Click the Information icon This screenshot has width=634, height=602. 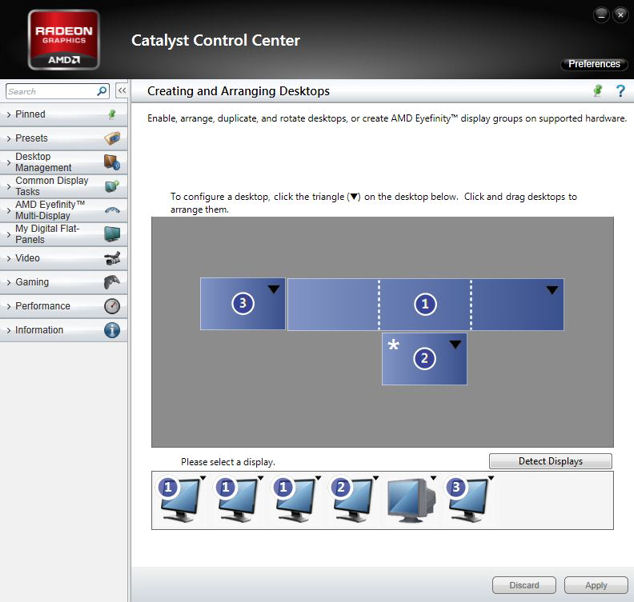pos(112,330)
